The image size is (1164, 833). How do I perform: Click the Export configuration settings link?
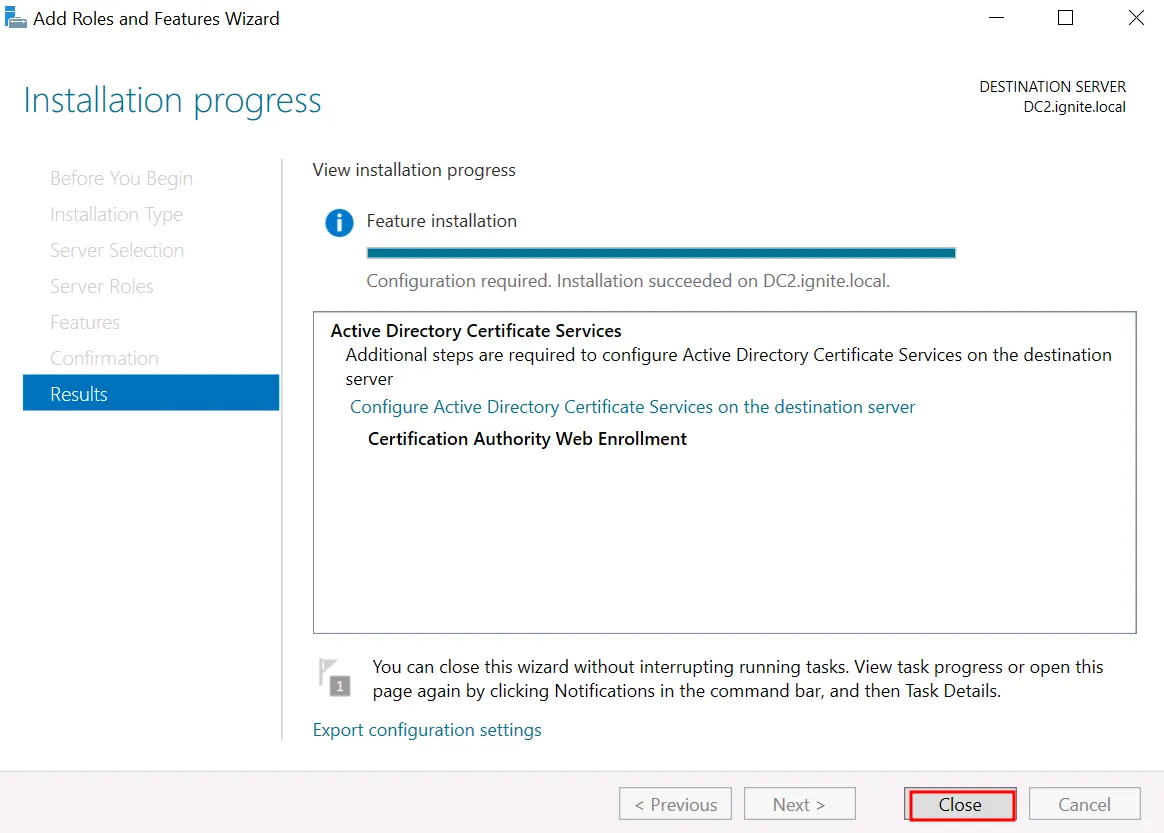click(427, 730)
